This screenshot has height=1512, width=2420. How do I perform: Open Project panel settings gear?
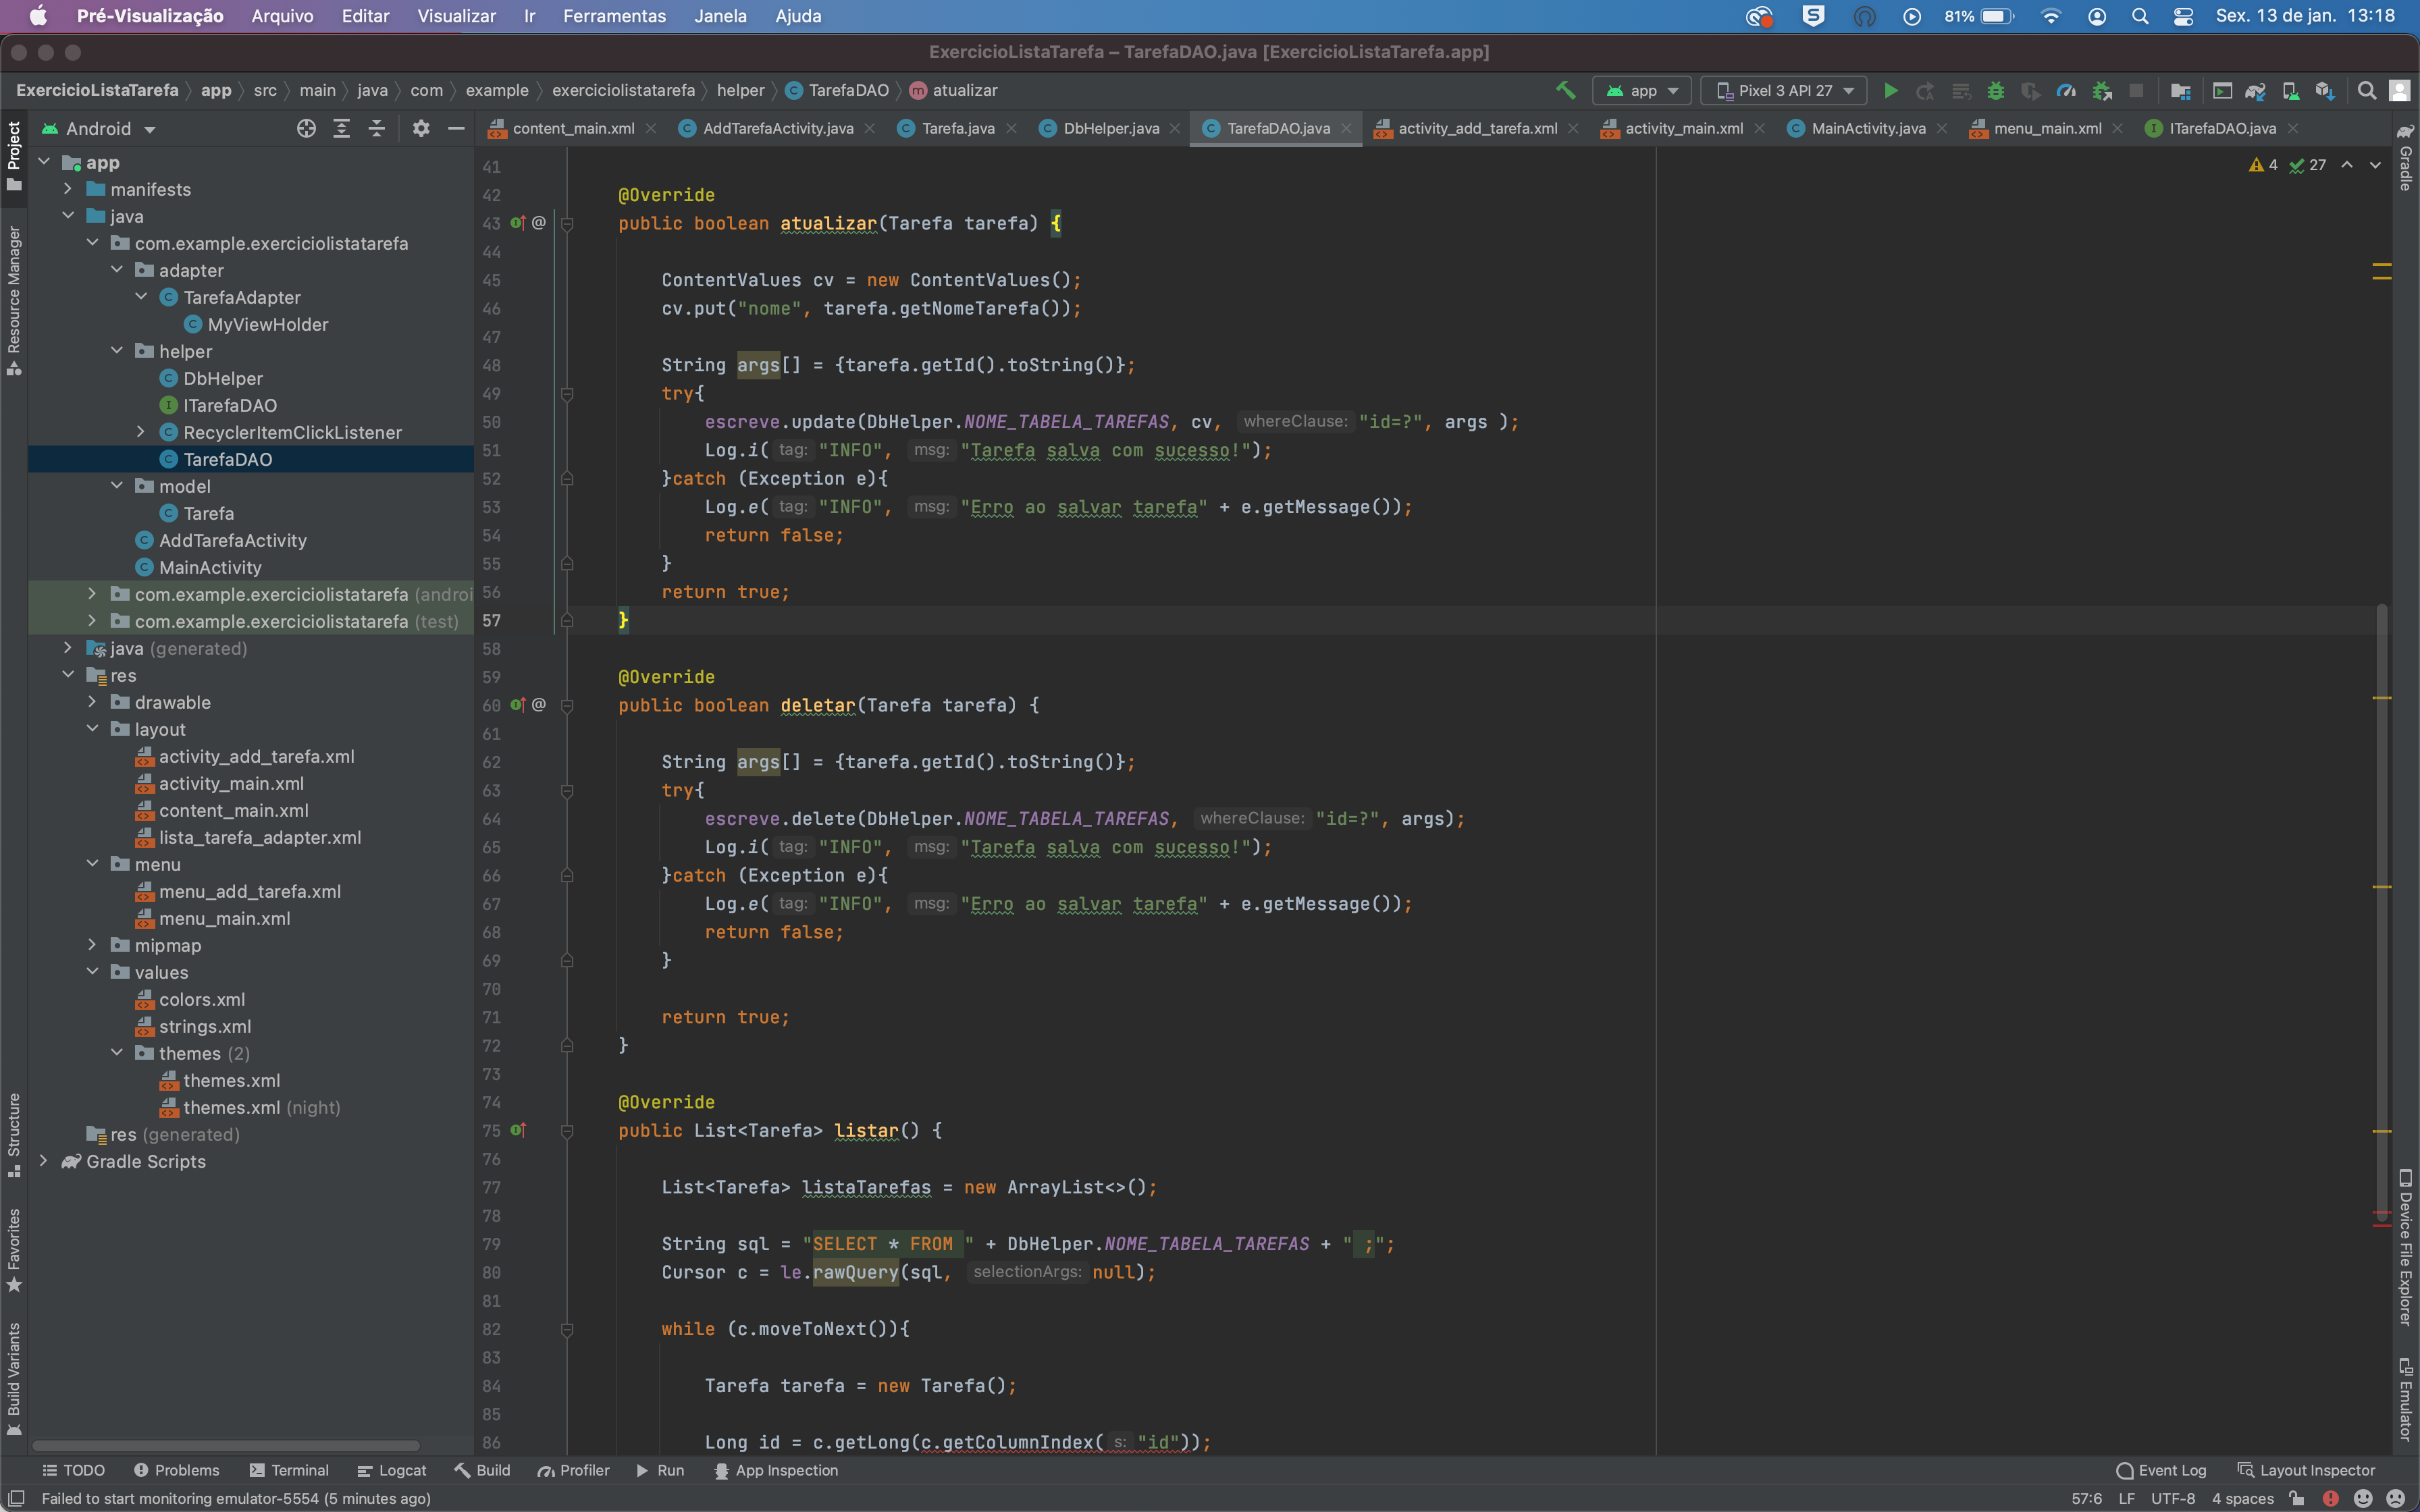tap(421, 128)
